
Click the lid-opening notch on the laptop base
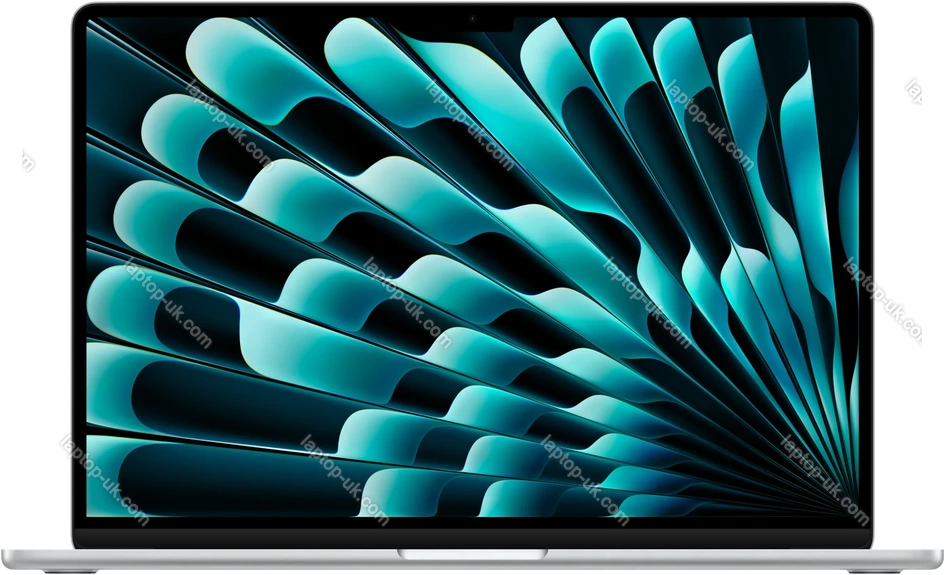pos(472,553)
